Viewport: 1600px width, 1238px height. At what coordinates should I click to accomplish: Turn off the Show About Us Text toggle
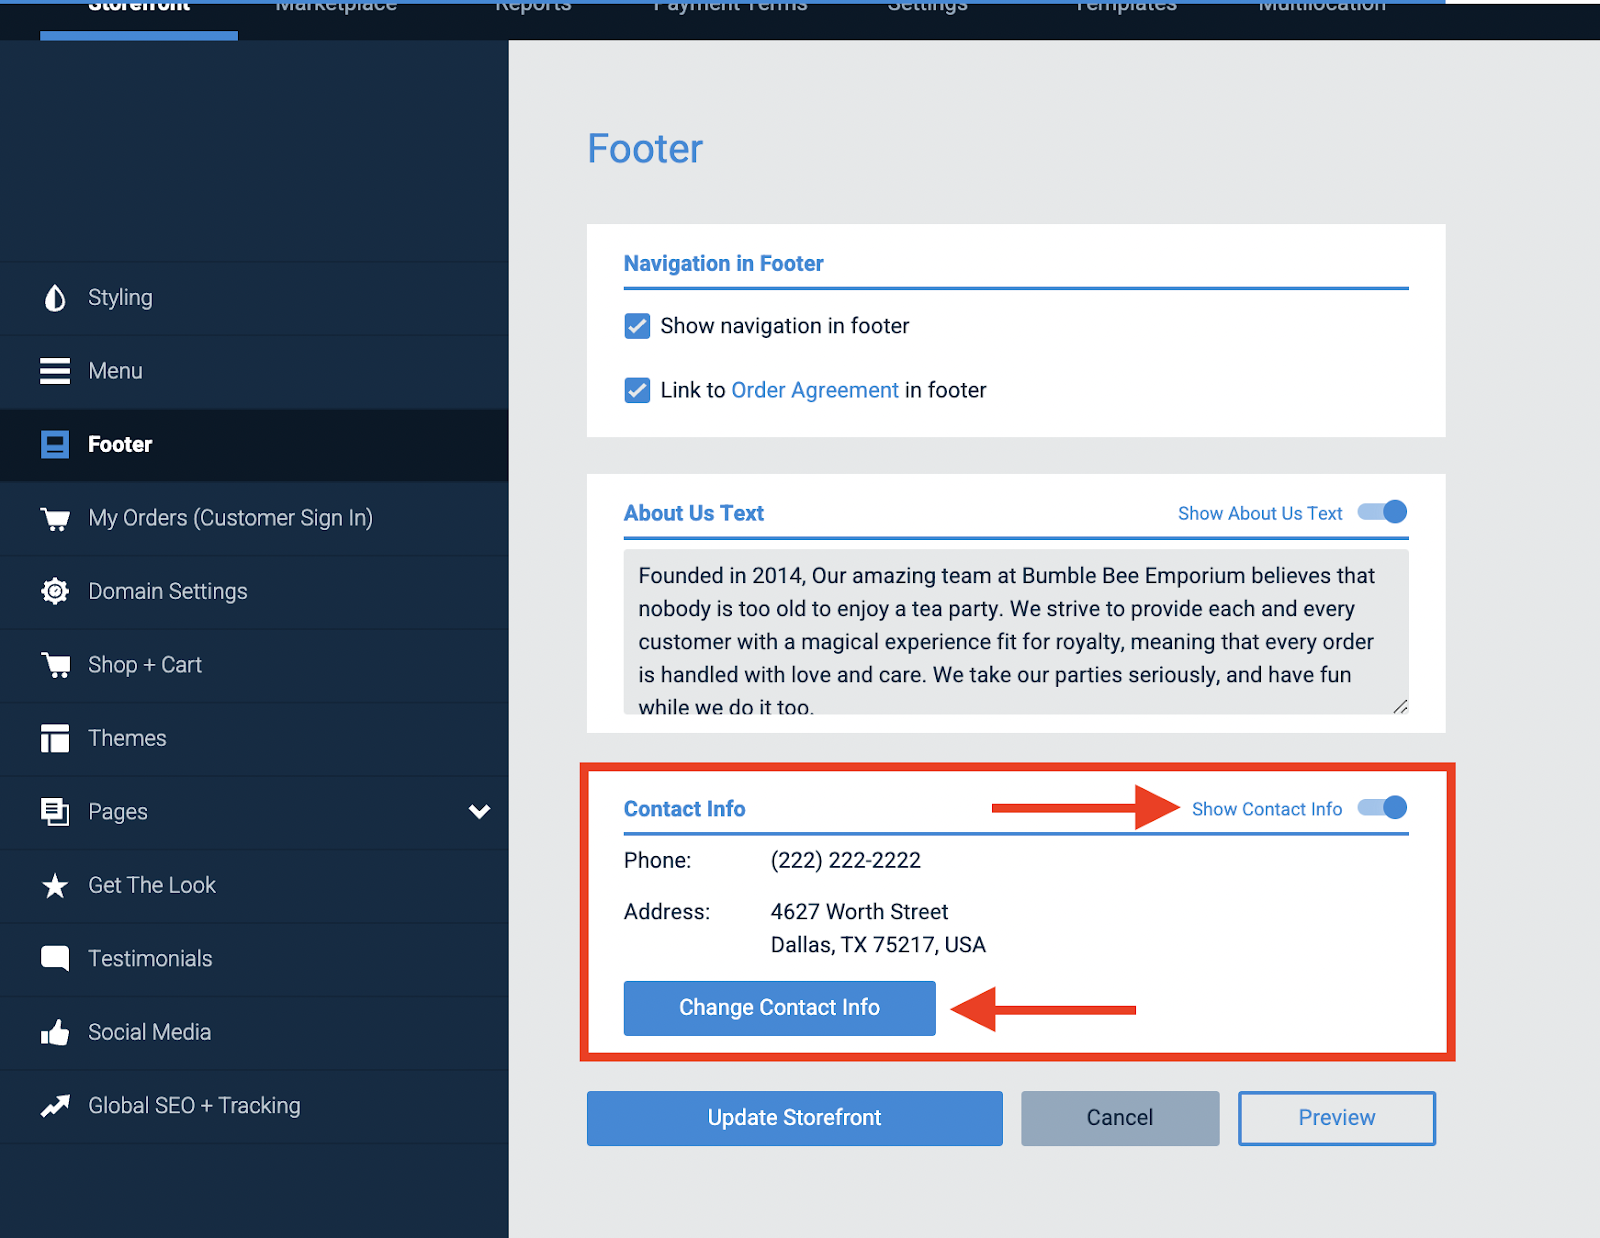pyautogui.click(x=1381, y=511)
